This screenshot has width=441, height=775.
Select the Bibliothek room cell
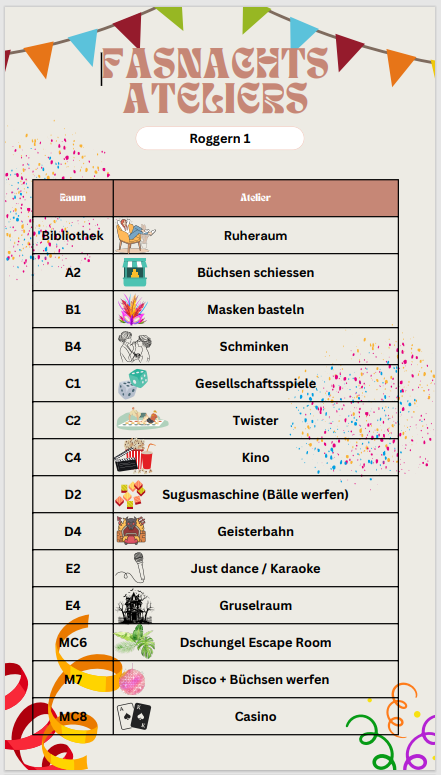pos(73,235)
